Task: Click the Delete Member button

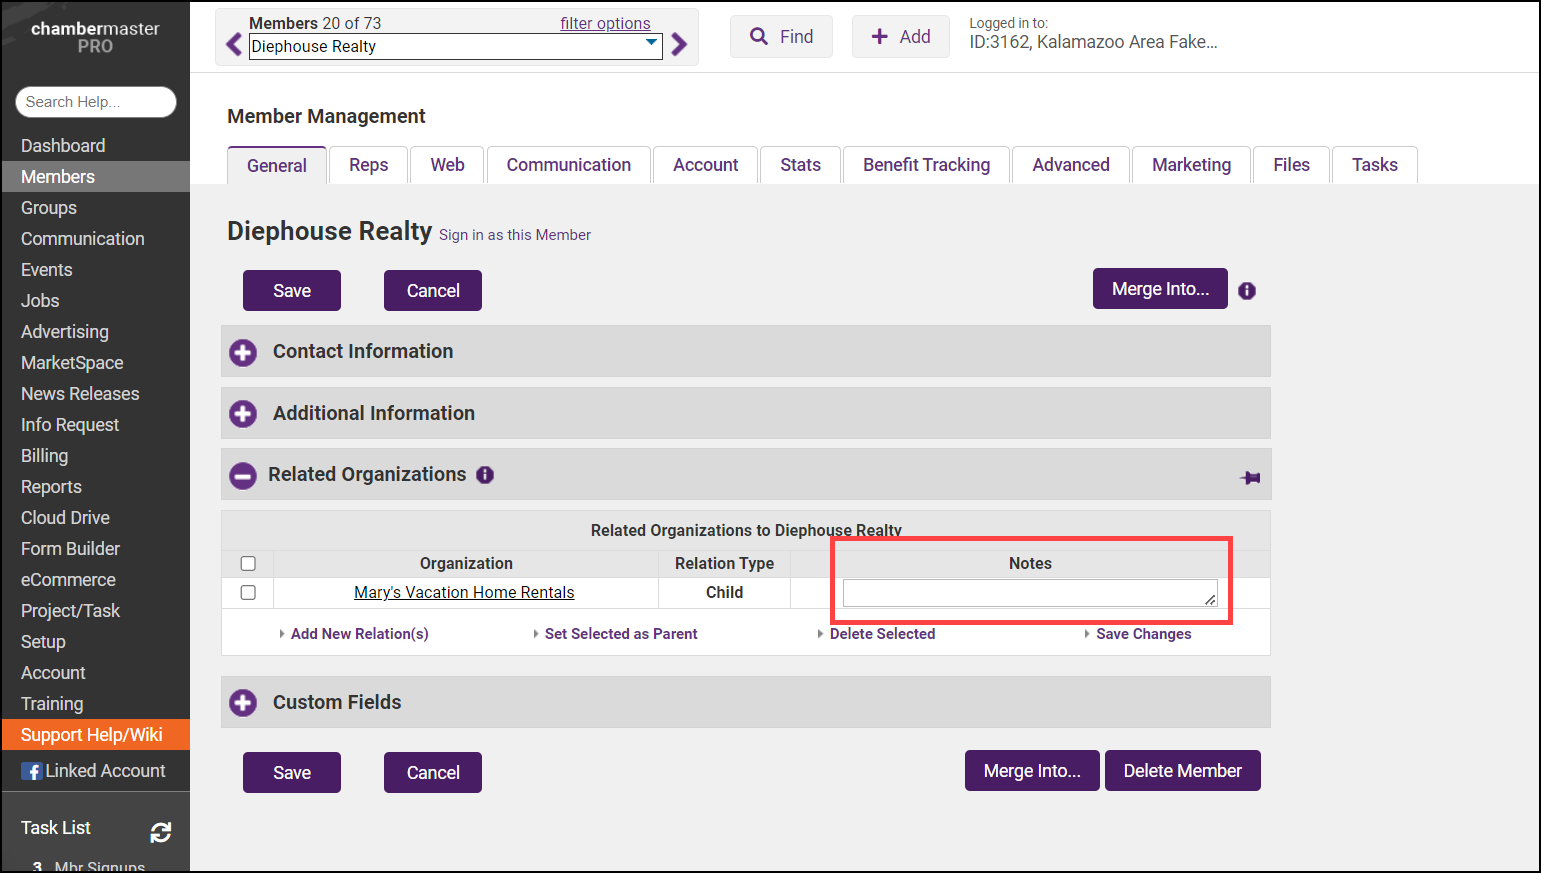Action: pyautogui.click(x=1182, y=771)
